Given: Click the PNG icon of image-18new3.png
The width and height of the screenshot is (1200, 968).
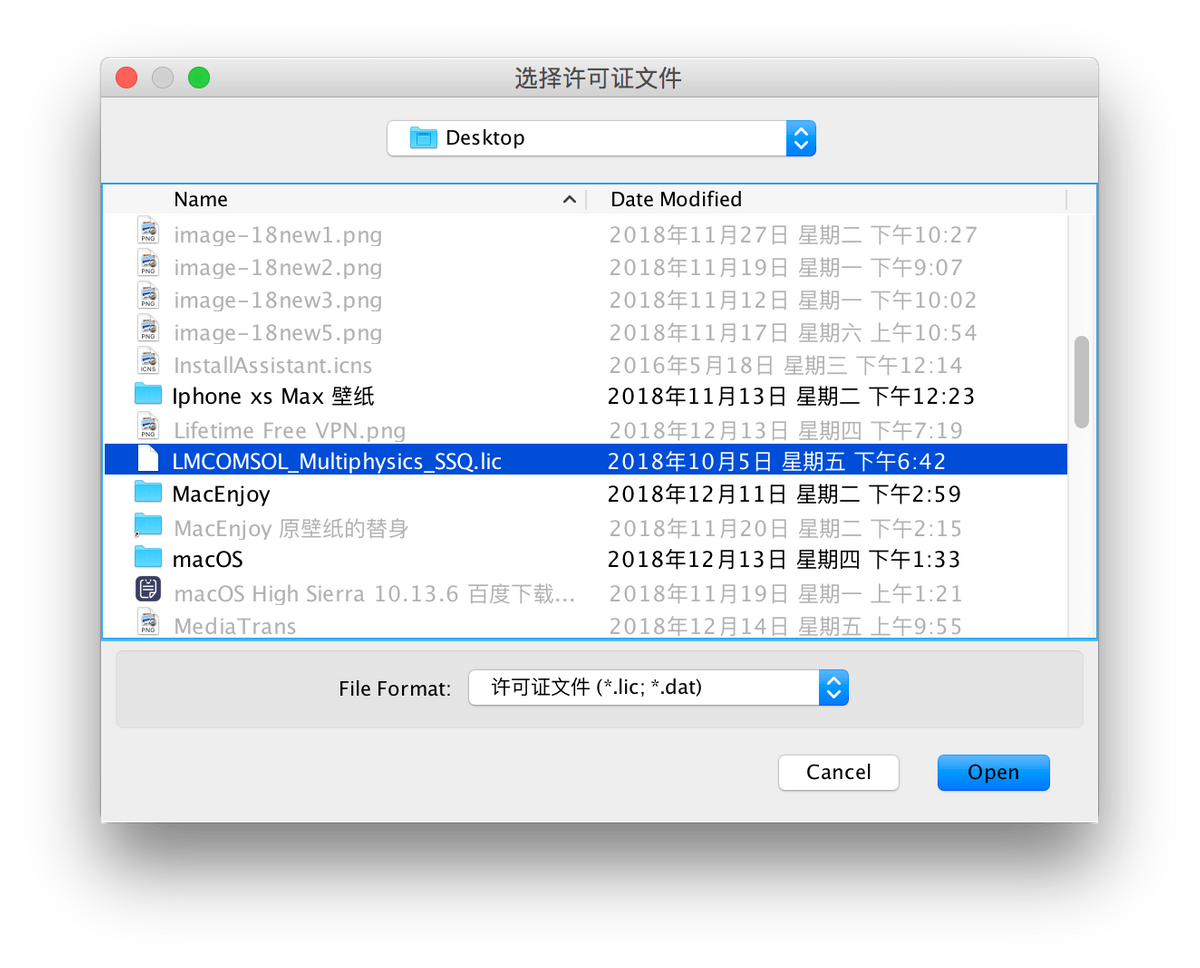Looking at the screenshot, I should (148, 297).
